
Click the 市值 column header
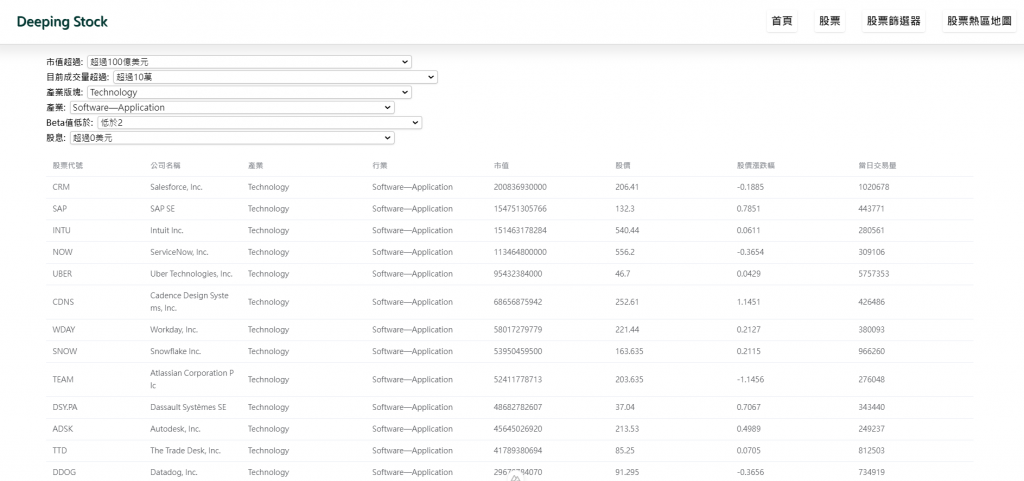tap(502, 165)
